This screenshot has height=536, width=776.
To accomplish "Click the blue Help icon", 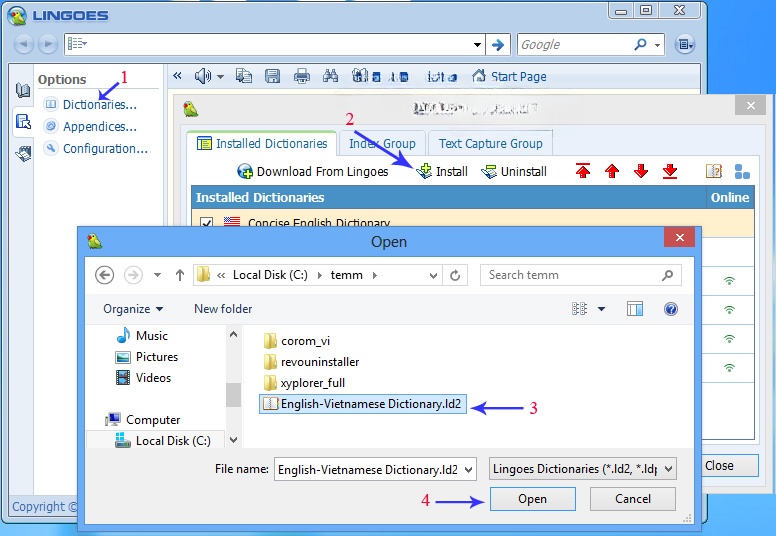I will click(x=671, y=309).
